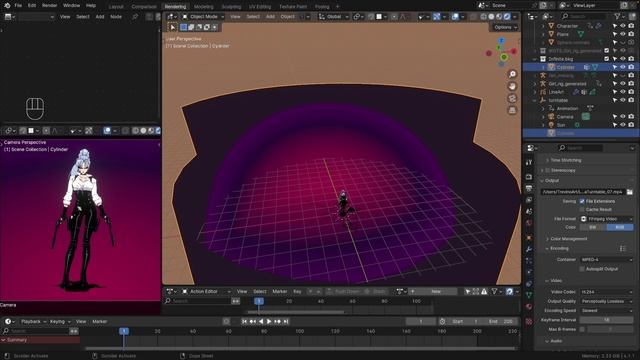Toggle selectability arrow for LineArt row
640x360 pixels.
[615, 92]
